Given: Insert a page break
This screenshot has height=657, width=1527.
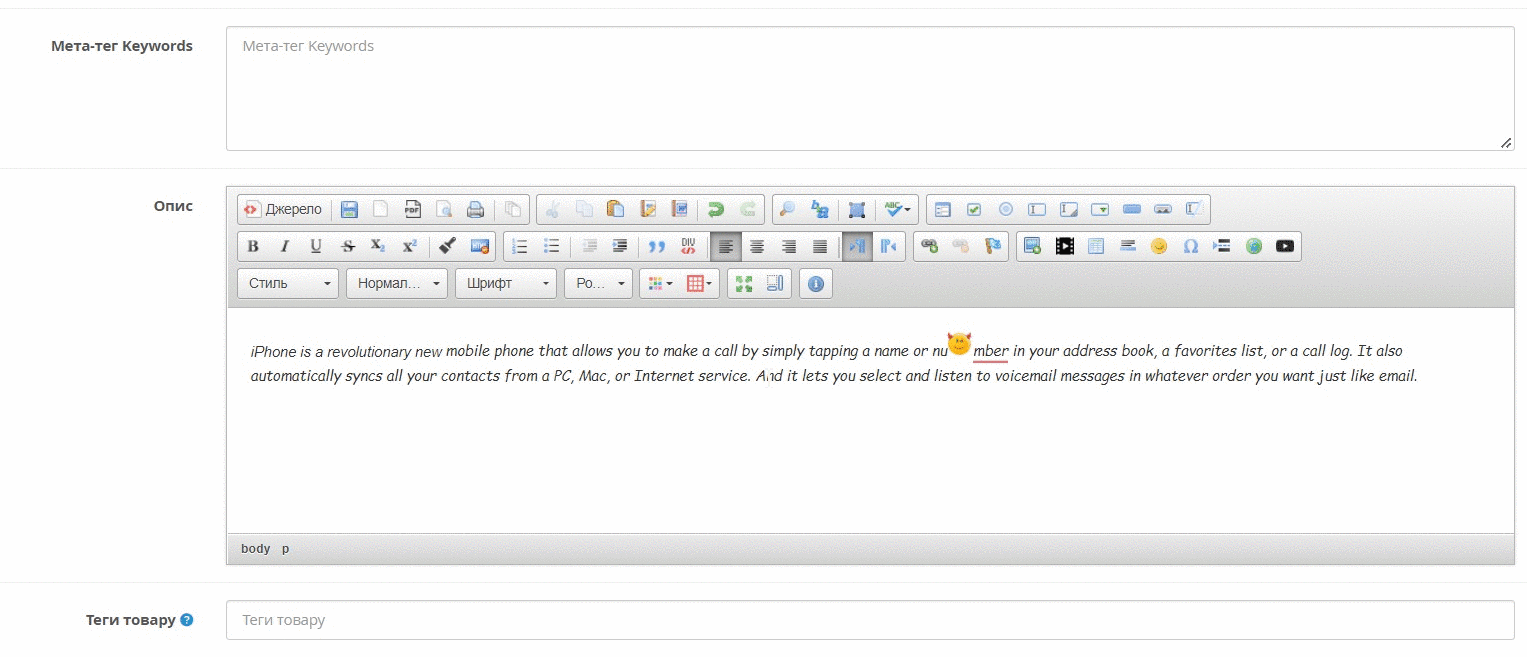Looking at the screenshot, I should pyautogui.click(x=1222, y=246).
